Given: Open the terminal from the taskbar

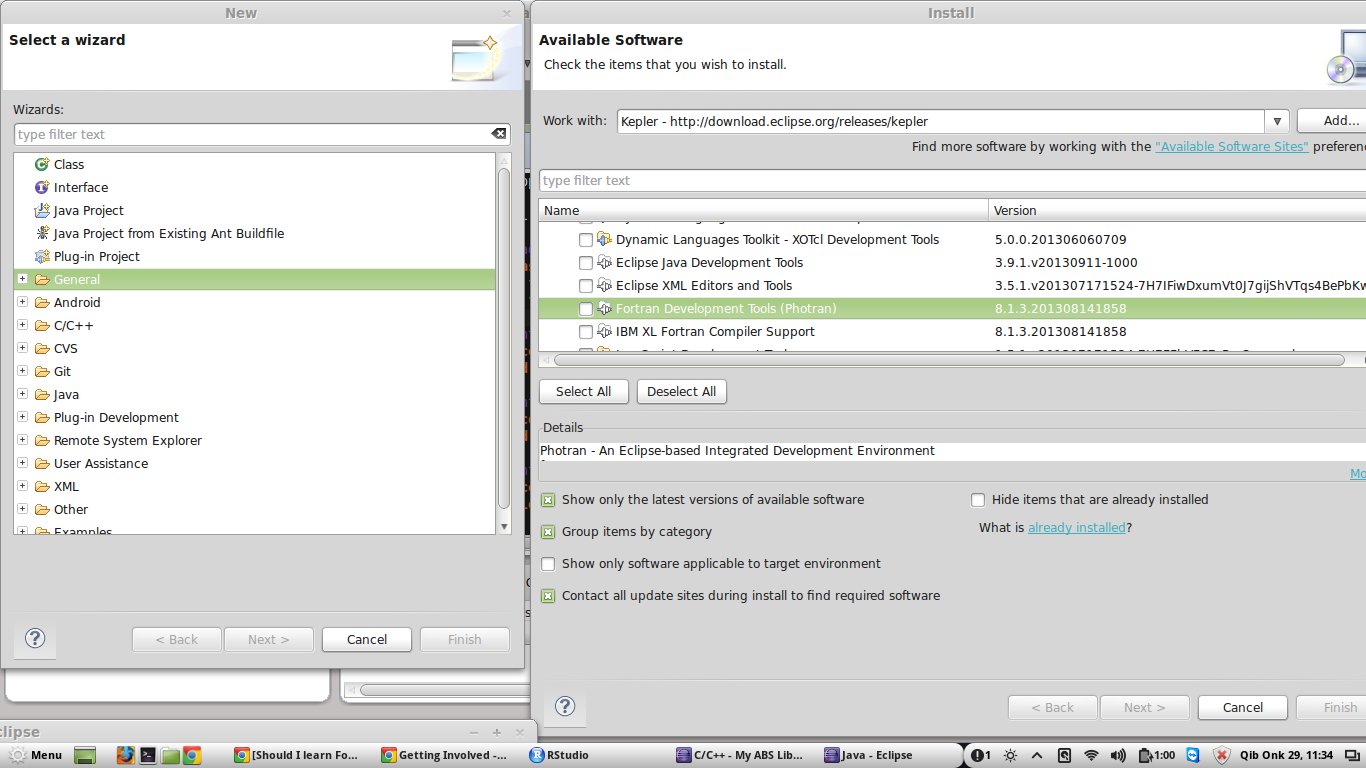Looking at the screenshot, I should pos(147,755).
